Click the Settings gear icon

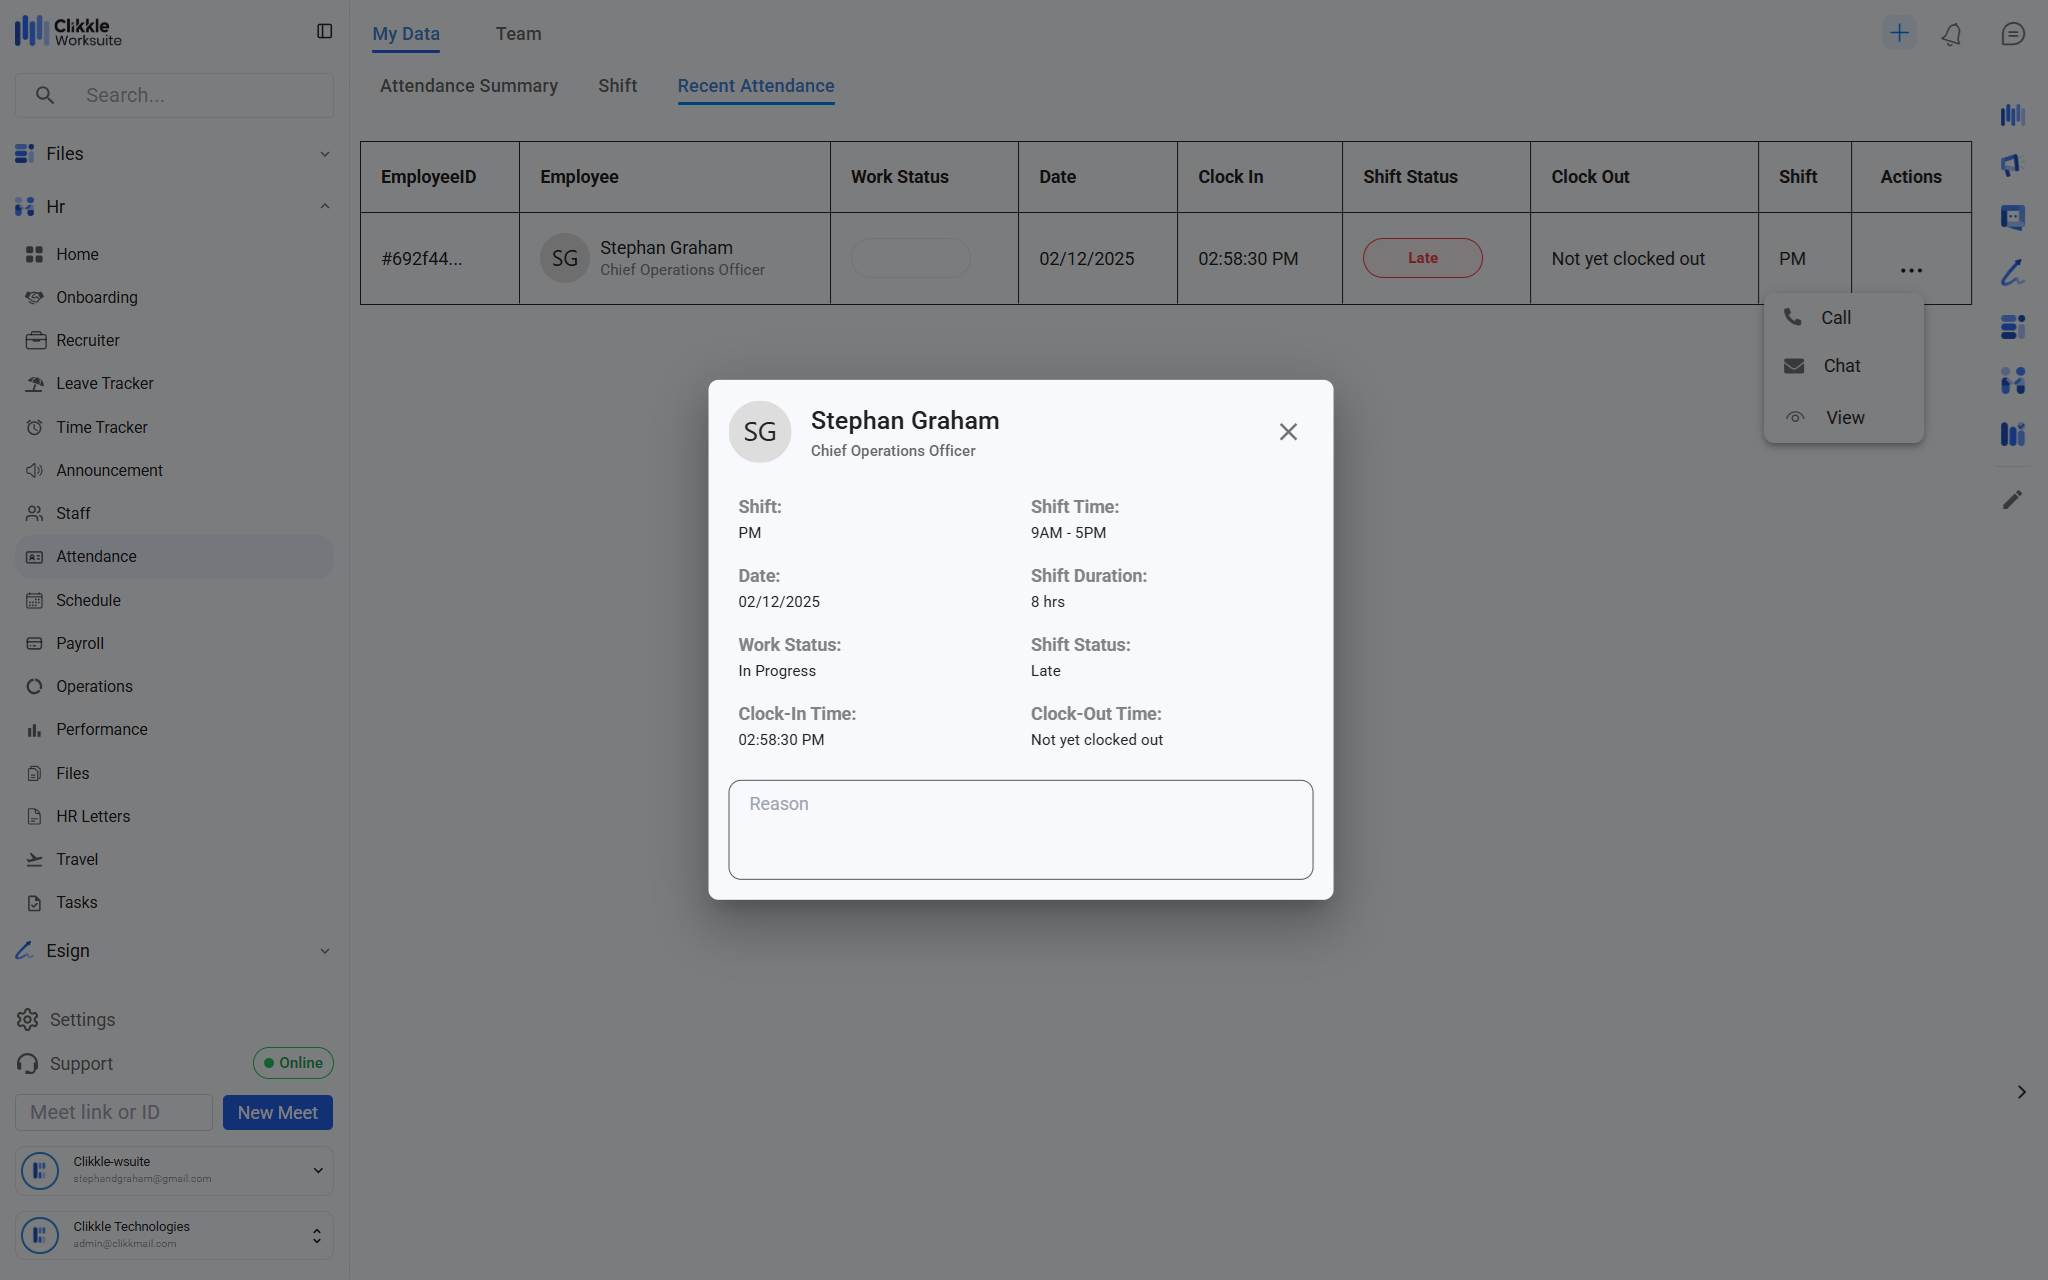tap(27, 1019)
